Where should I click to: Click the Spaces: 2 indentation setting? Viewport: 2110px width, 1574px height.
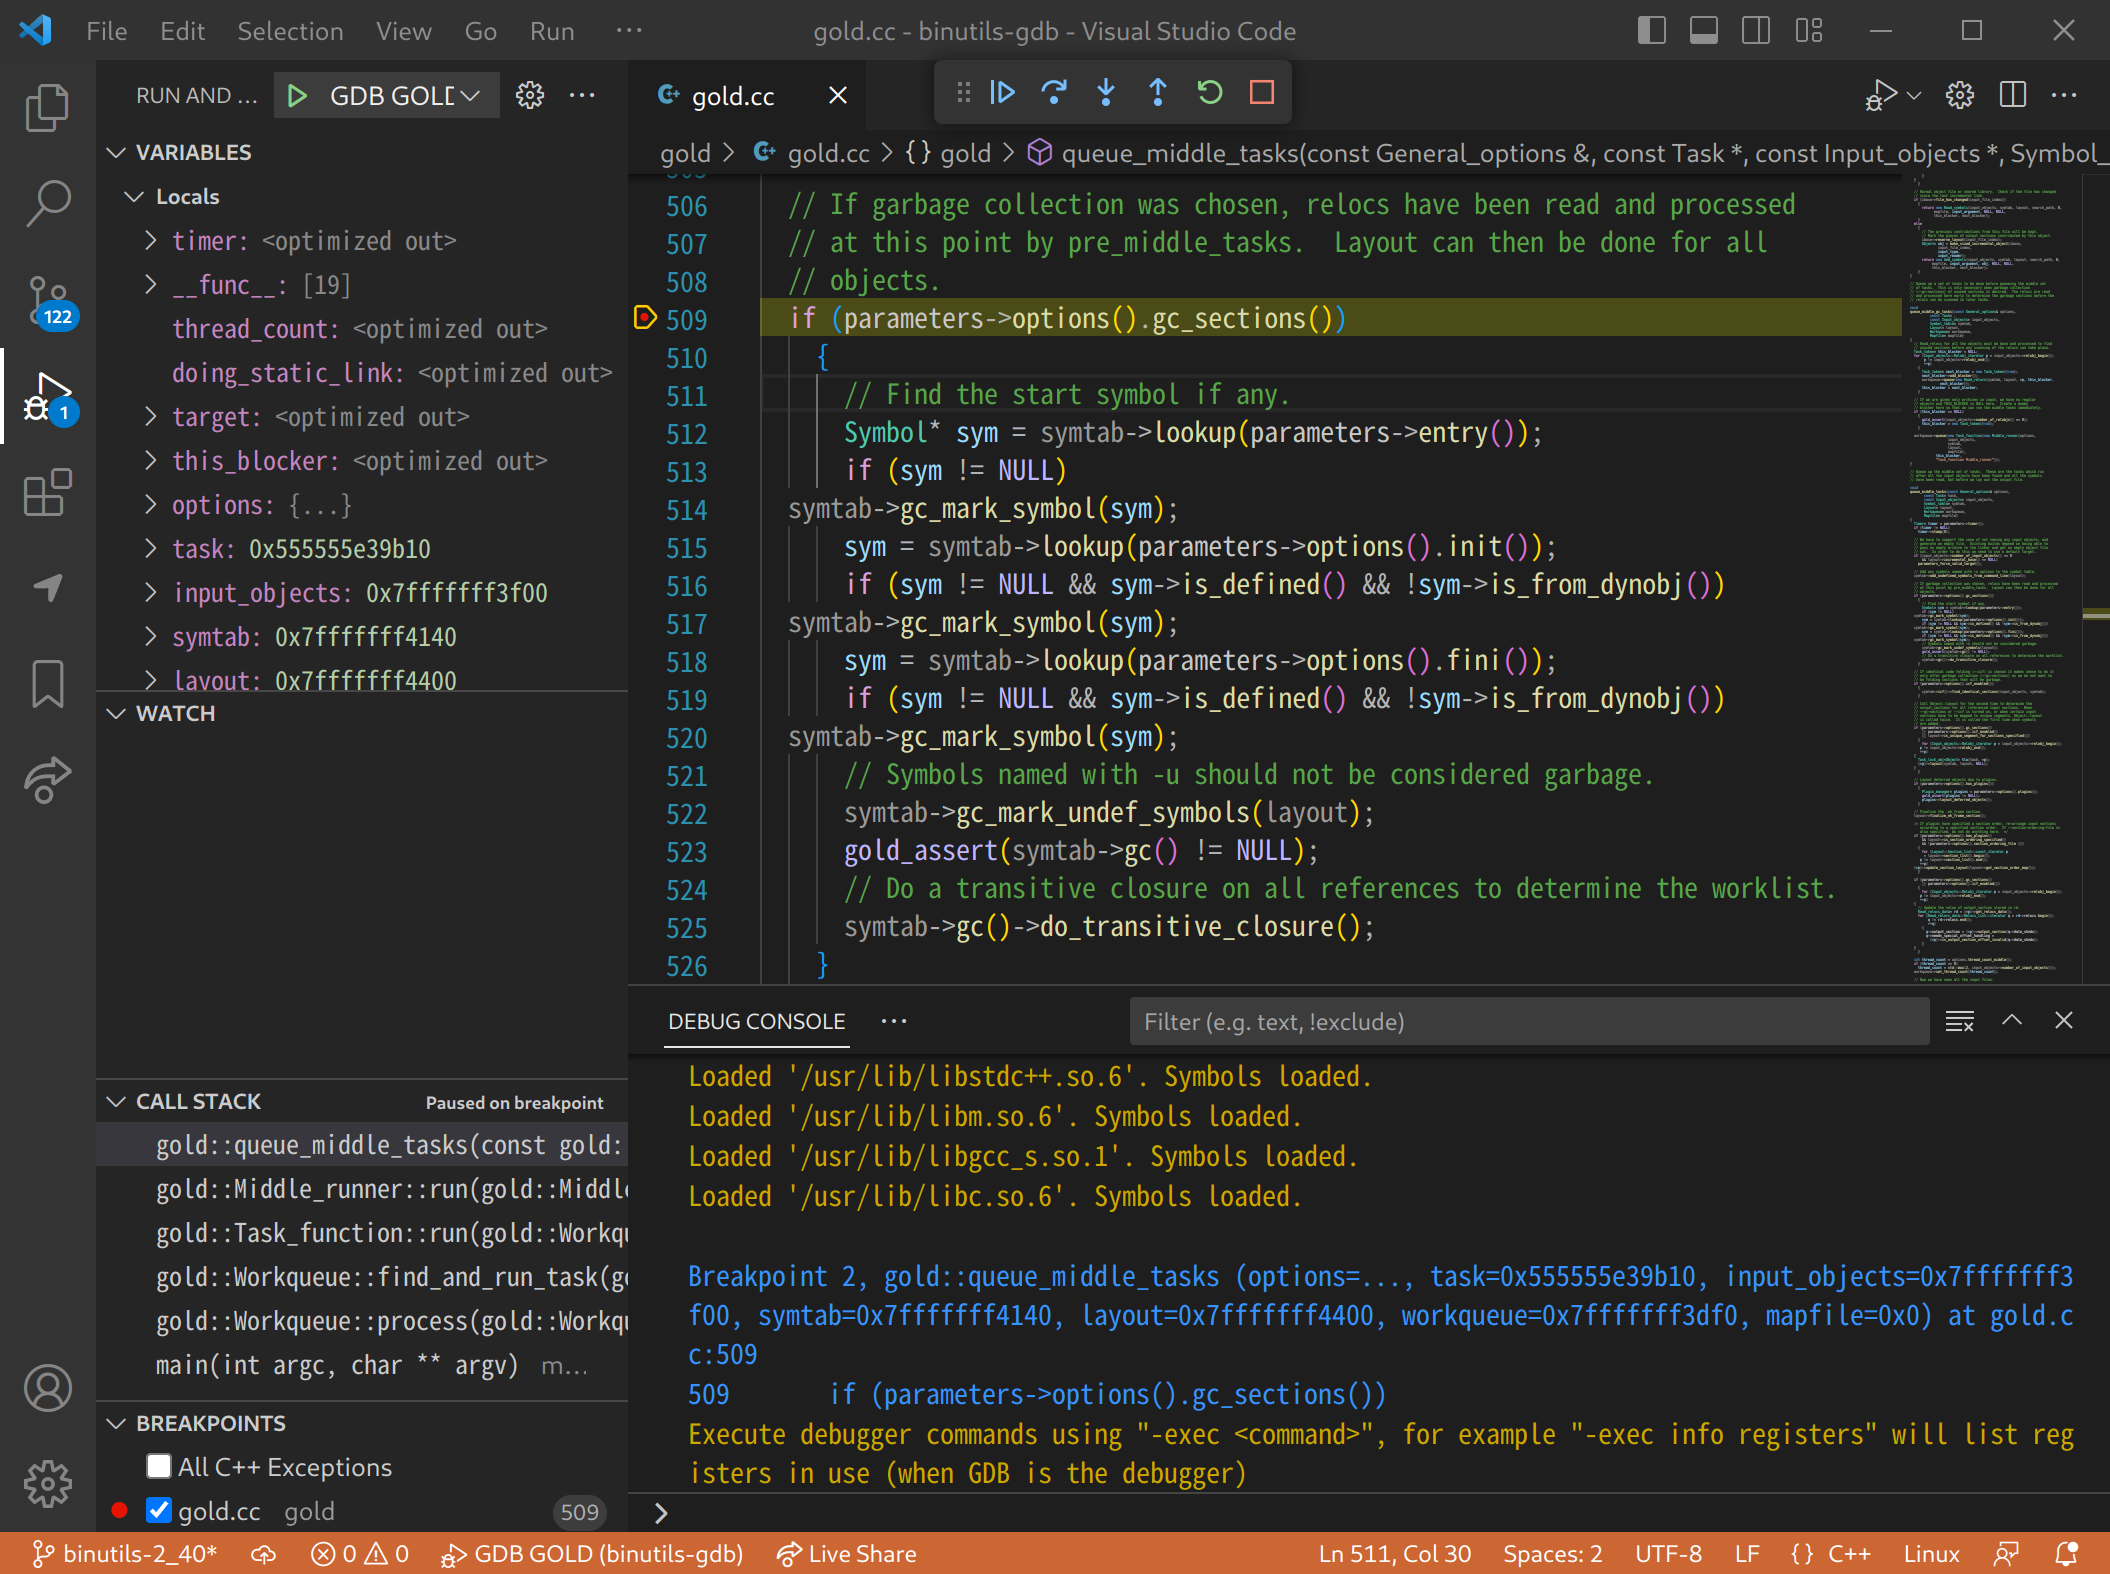tap(1553, 1554)
